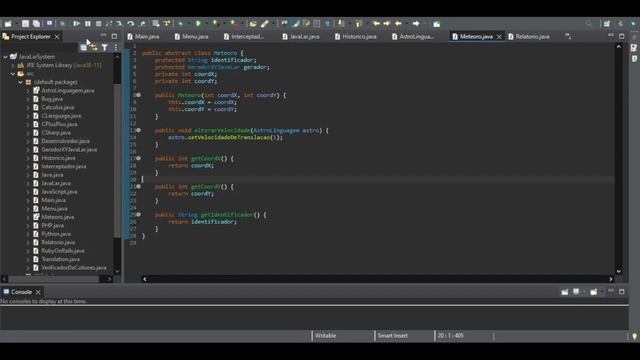Click the tip lightbulb in status bar

point(634,336)
